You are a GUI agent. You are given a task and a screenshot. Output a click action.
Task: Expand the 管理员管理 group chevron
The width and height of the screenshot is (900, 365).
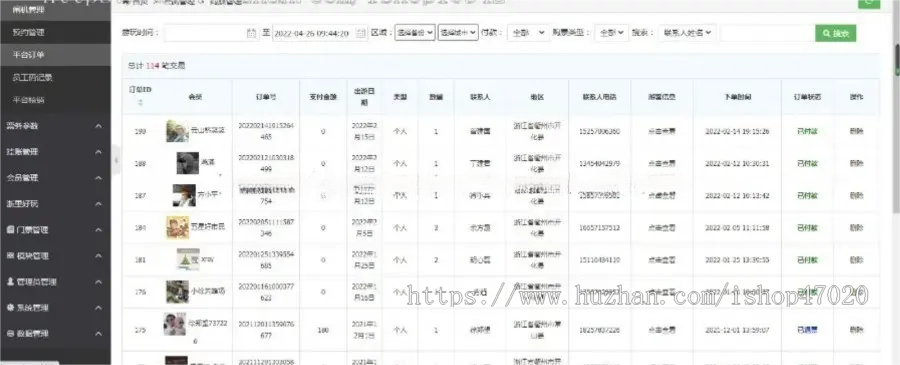(x=99, y=282)
